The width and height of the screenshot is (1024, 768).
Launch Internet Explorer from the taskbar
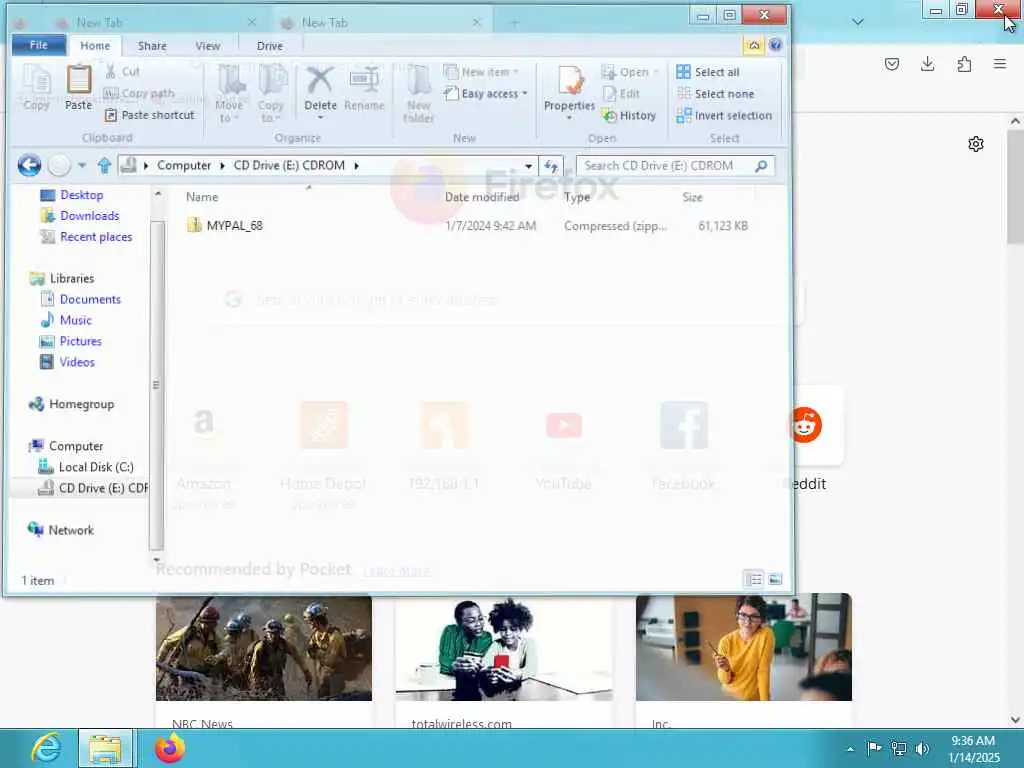47,748
